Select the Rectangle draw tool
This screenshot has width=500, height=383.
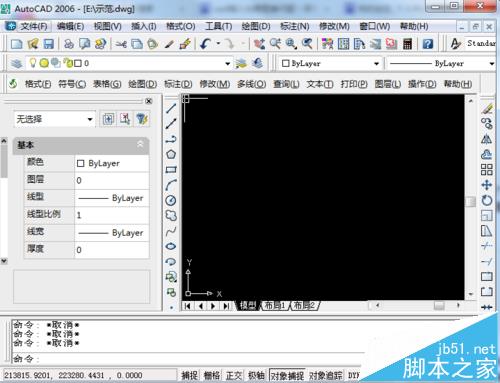point(171,169)
